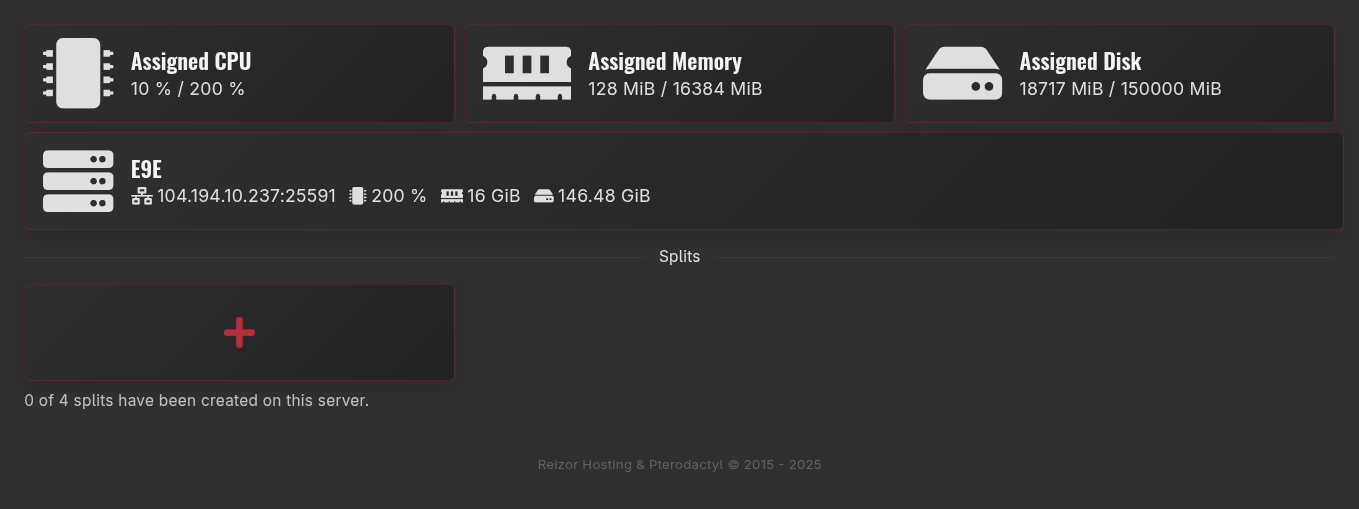Click the small CPU icon beside 200 %
The width and height of the screenshot is (1359, 509).
[x=357, y=196]
